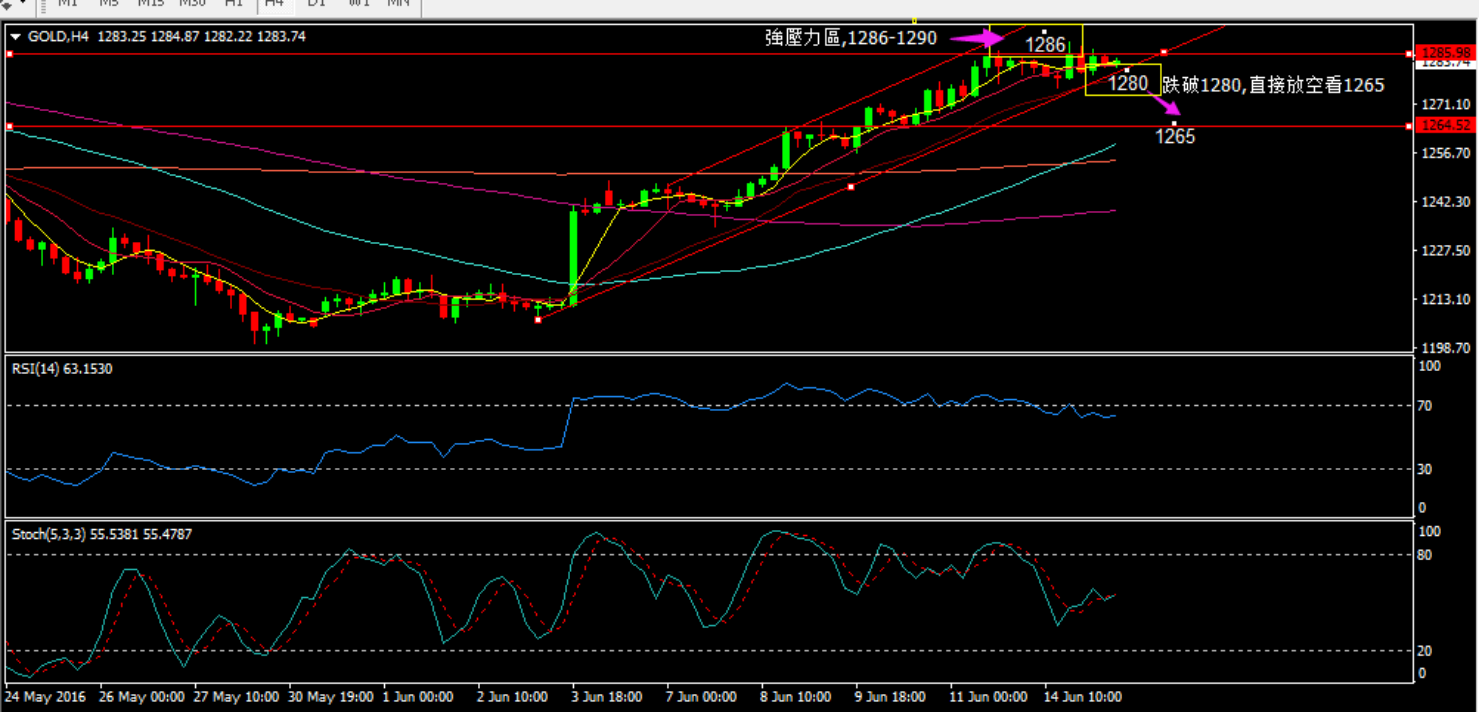1480x712 pixels.
Task: Switch to the MN timeframe
Action: [398, 4]
